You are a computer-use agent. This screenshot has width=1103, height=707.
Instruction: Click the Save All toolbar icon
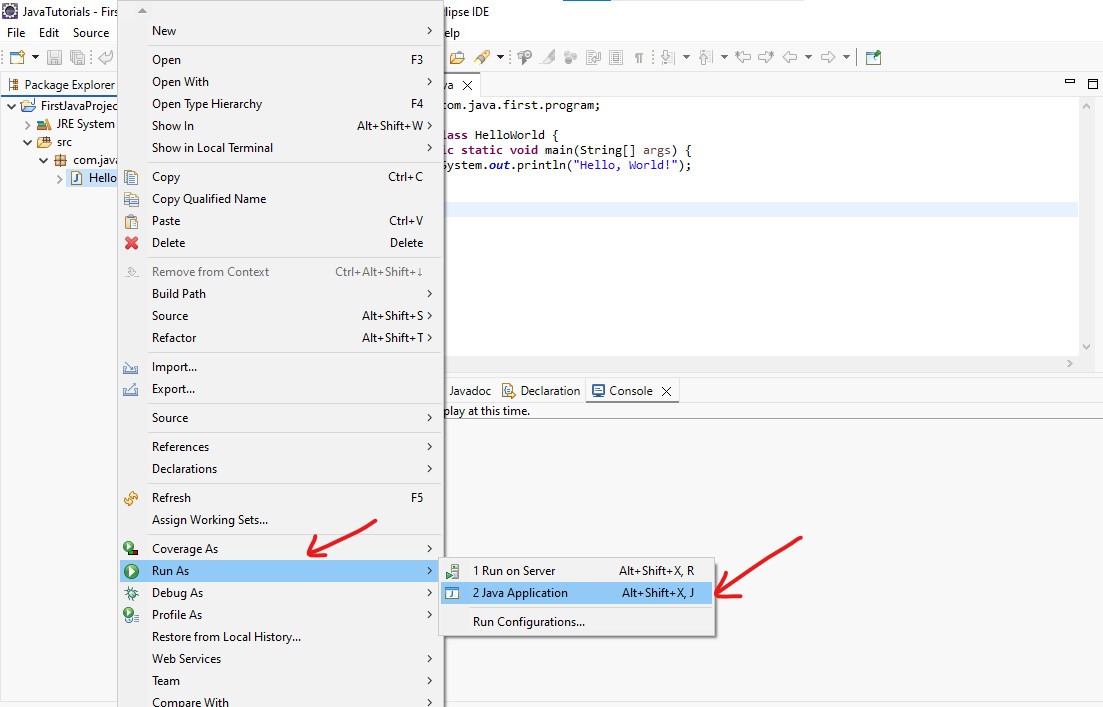[x=77, y=57]
